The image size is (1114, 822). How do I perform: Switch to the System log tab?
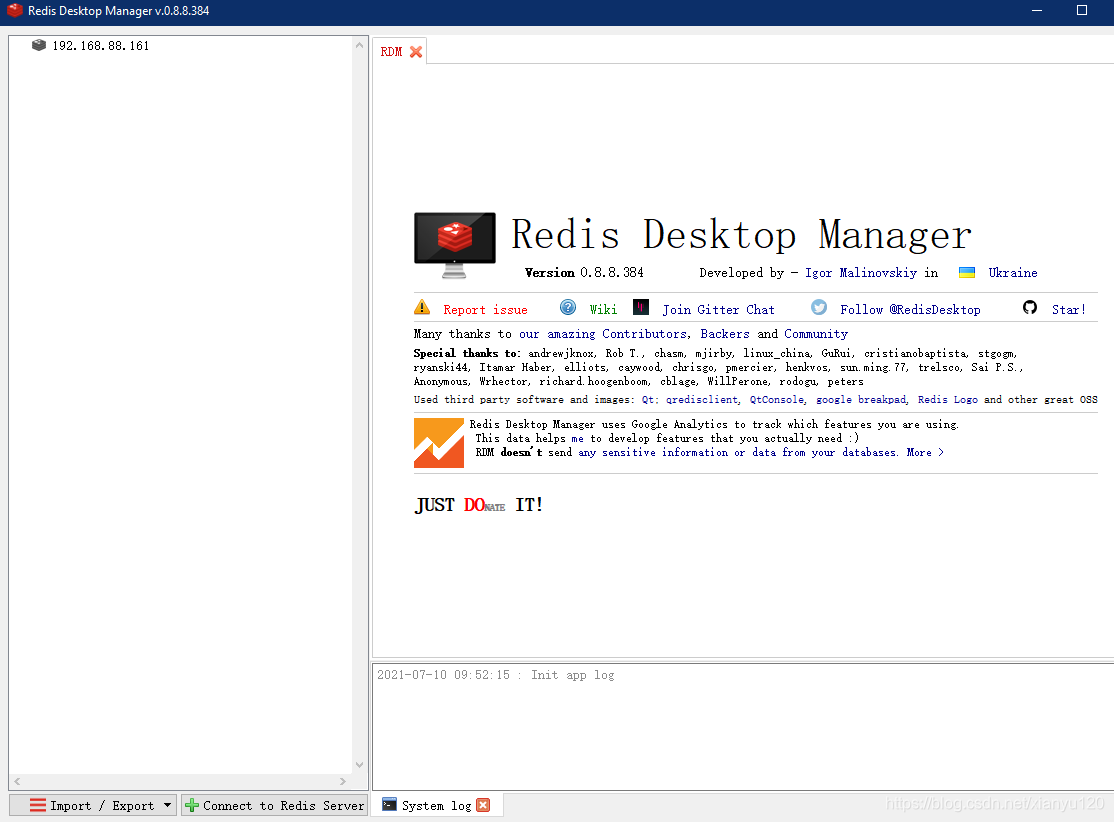point(436,806)
